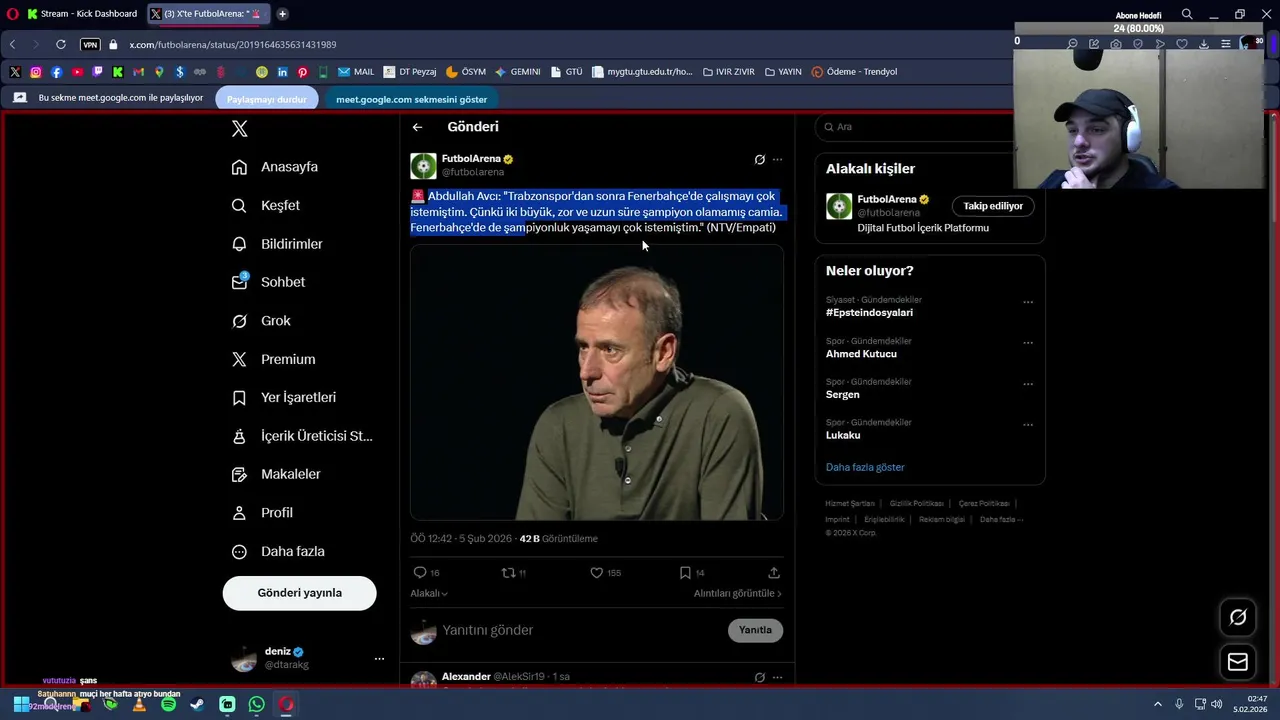Viewport: 1280px width, 720px height.
Task: Open the X logo home icon
Action: pyautogui.click(x=239, y=128)
